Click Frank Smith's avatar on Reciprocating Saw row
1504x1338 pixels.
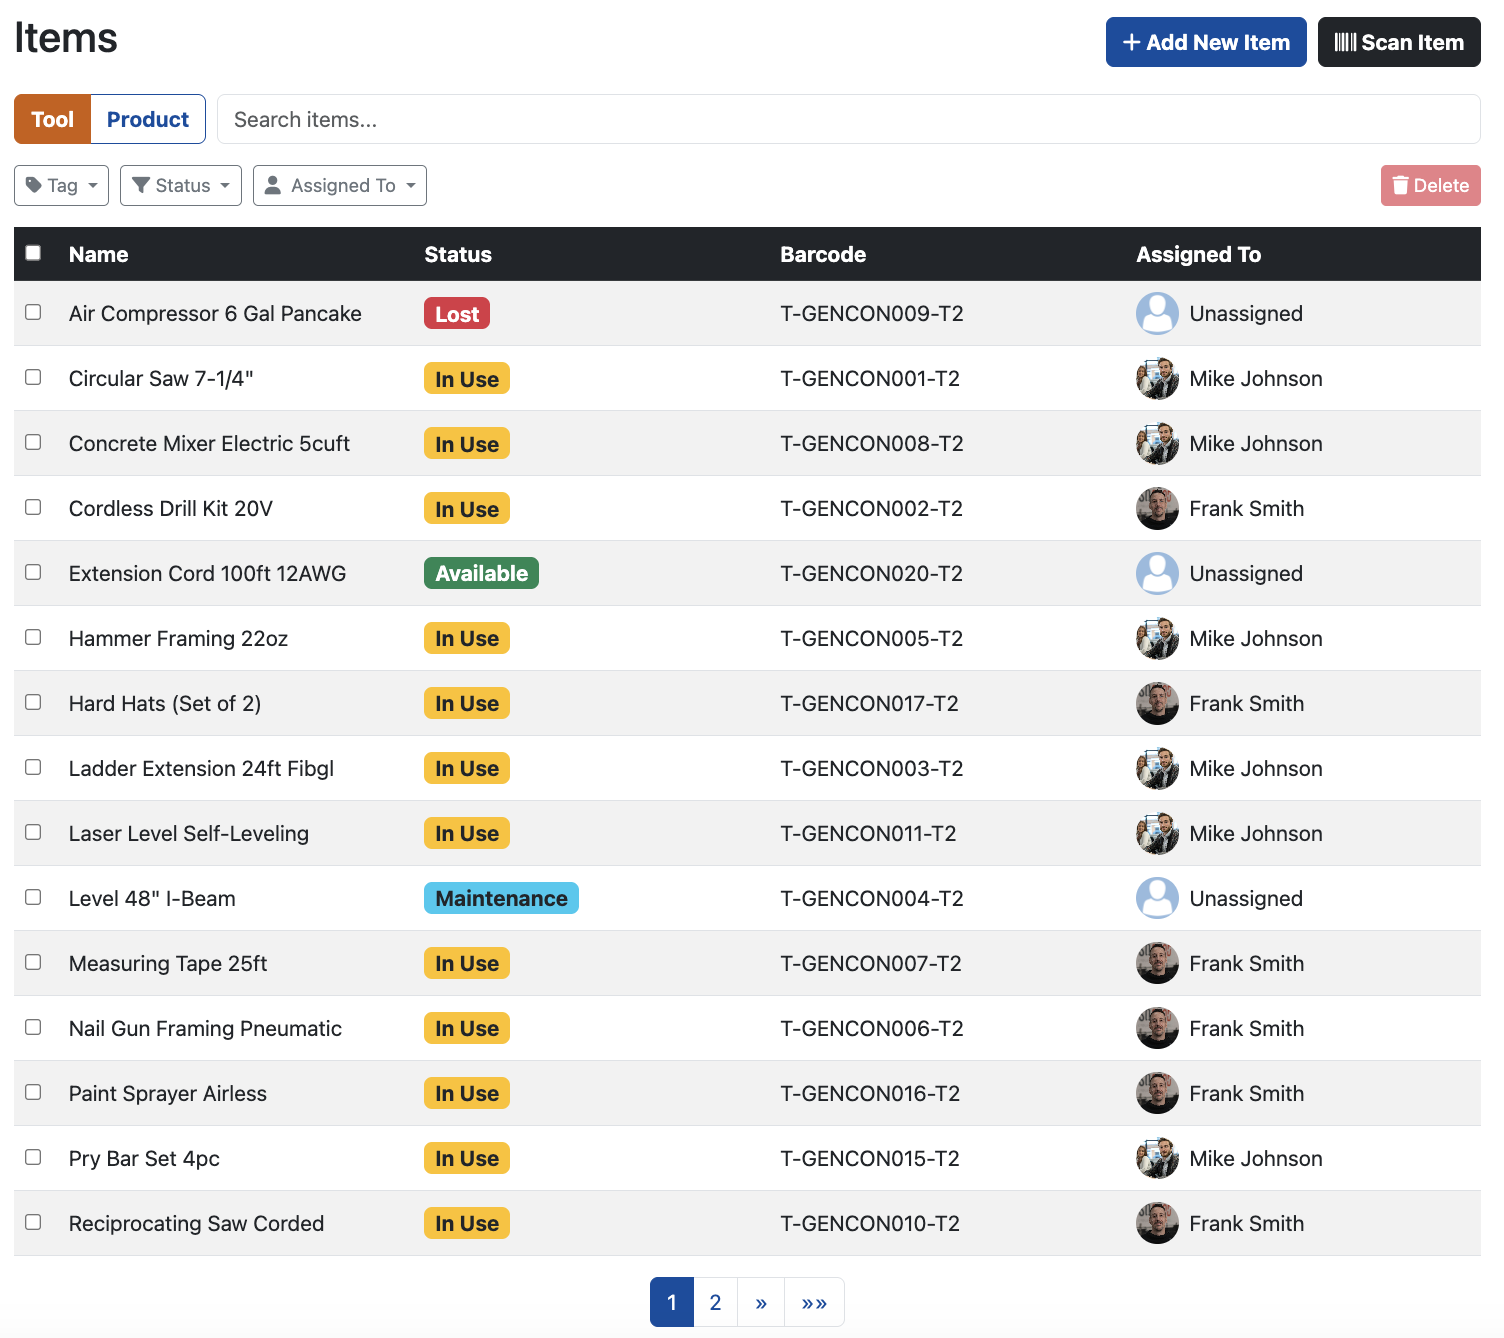tap(1157, 1223)
